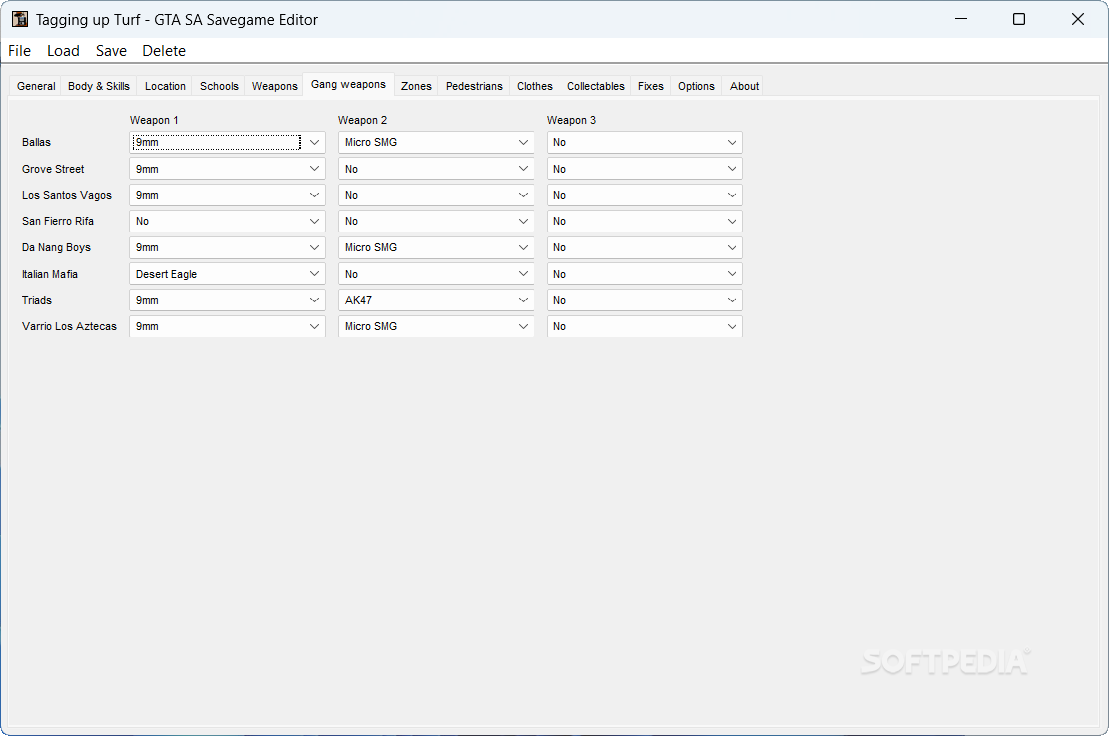This screenshot has height=736, width=1109.
Task: Click the Weapon 3 column header
Action: coord(571,120)
